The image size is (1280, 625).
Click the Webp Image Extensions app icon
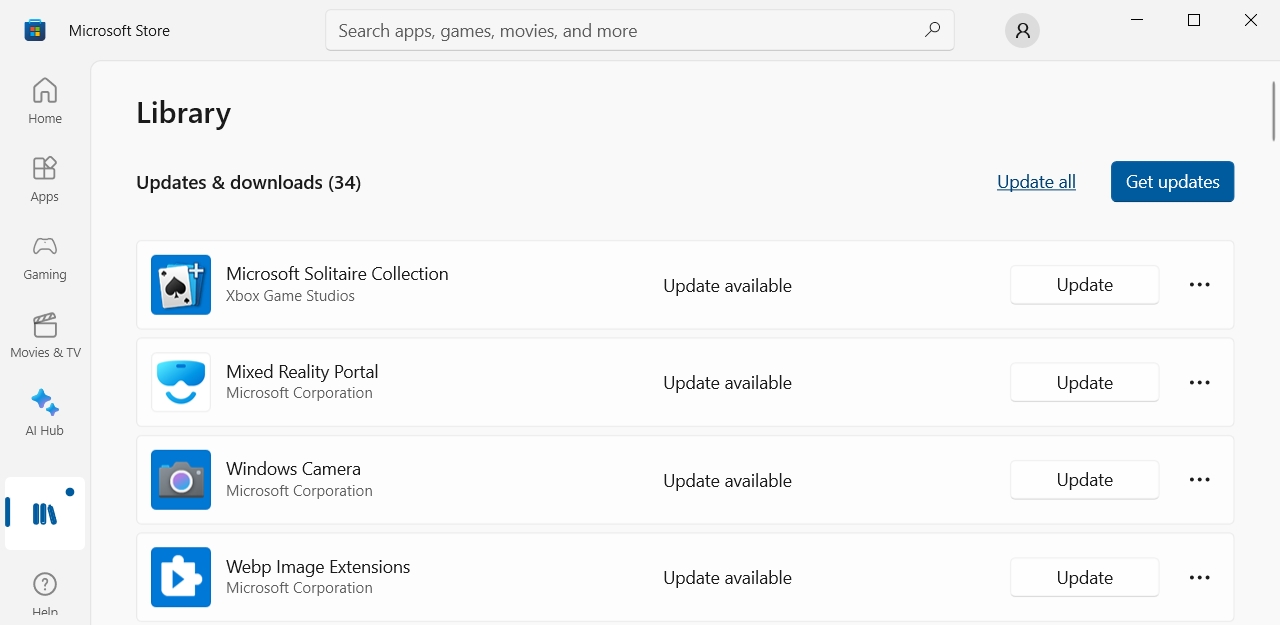[x=181, y=577]
